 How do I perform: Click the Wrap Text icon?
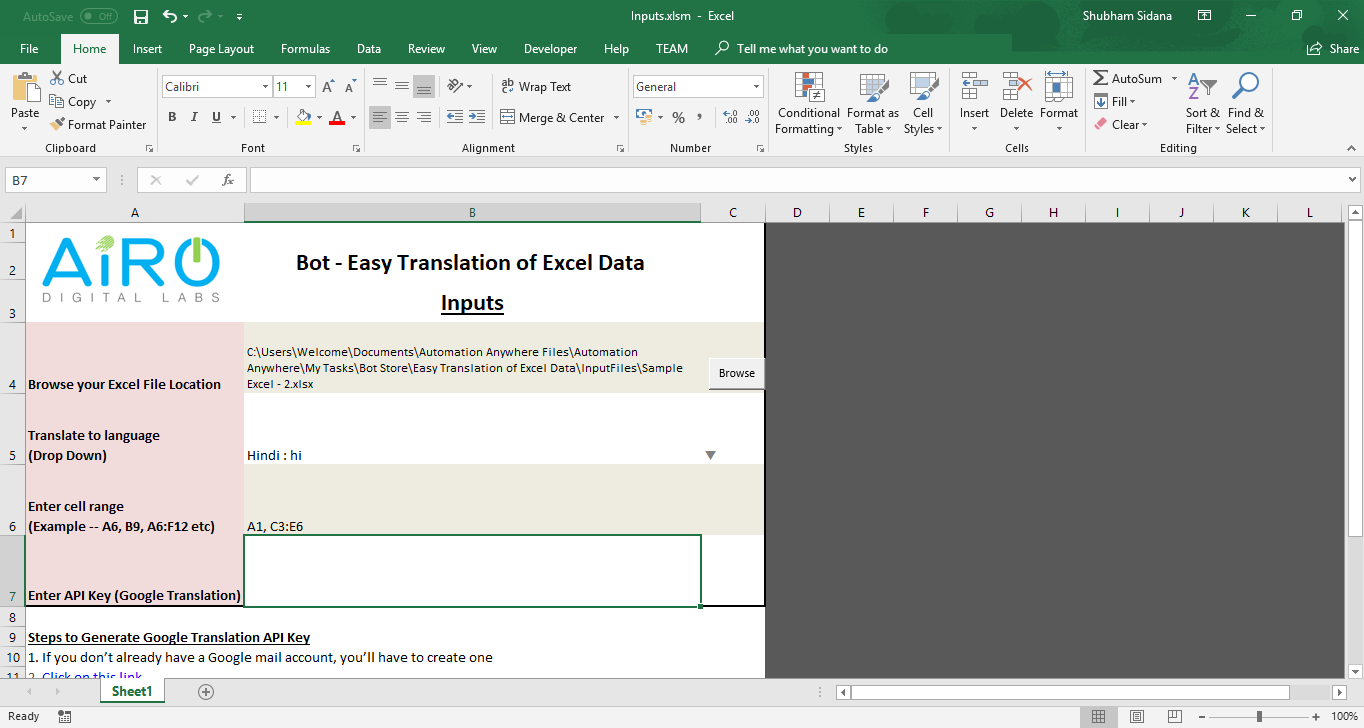coord(508,87)
